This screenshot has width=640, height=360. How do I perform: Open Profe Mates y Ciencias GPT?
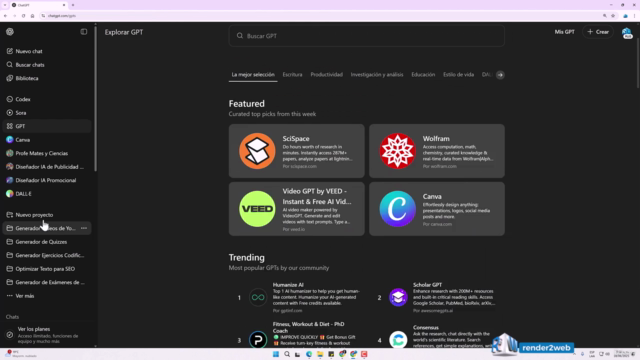point(47,153)
